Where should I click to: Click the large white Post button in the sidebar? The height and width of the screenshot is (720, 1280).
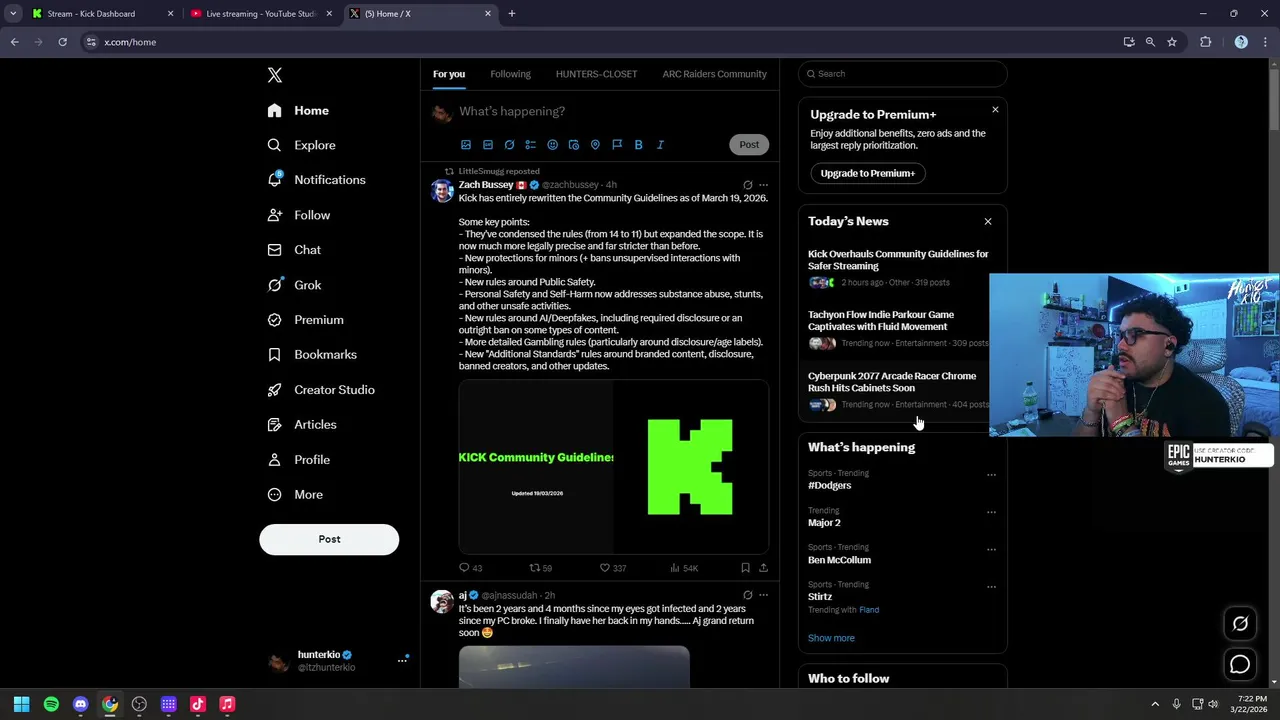tap(329, 539)
